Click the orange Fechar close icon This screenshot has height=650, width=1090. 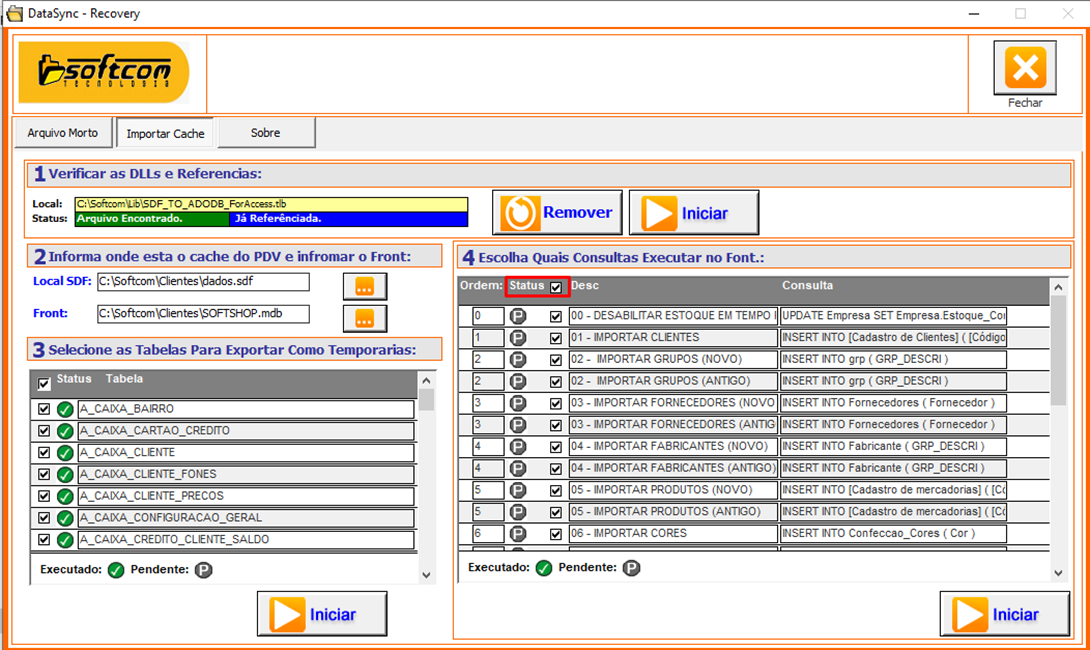1024,69
